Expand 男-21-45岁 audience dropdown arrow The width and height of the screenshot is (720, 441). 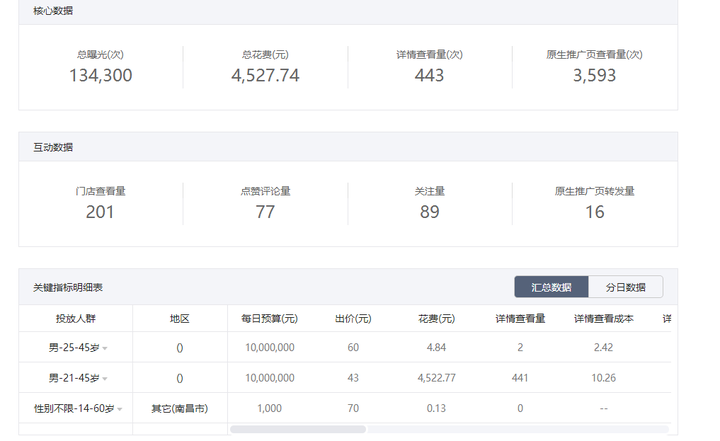[x=105, y=379]
